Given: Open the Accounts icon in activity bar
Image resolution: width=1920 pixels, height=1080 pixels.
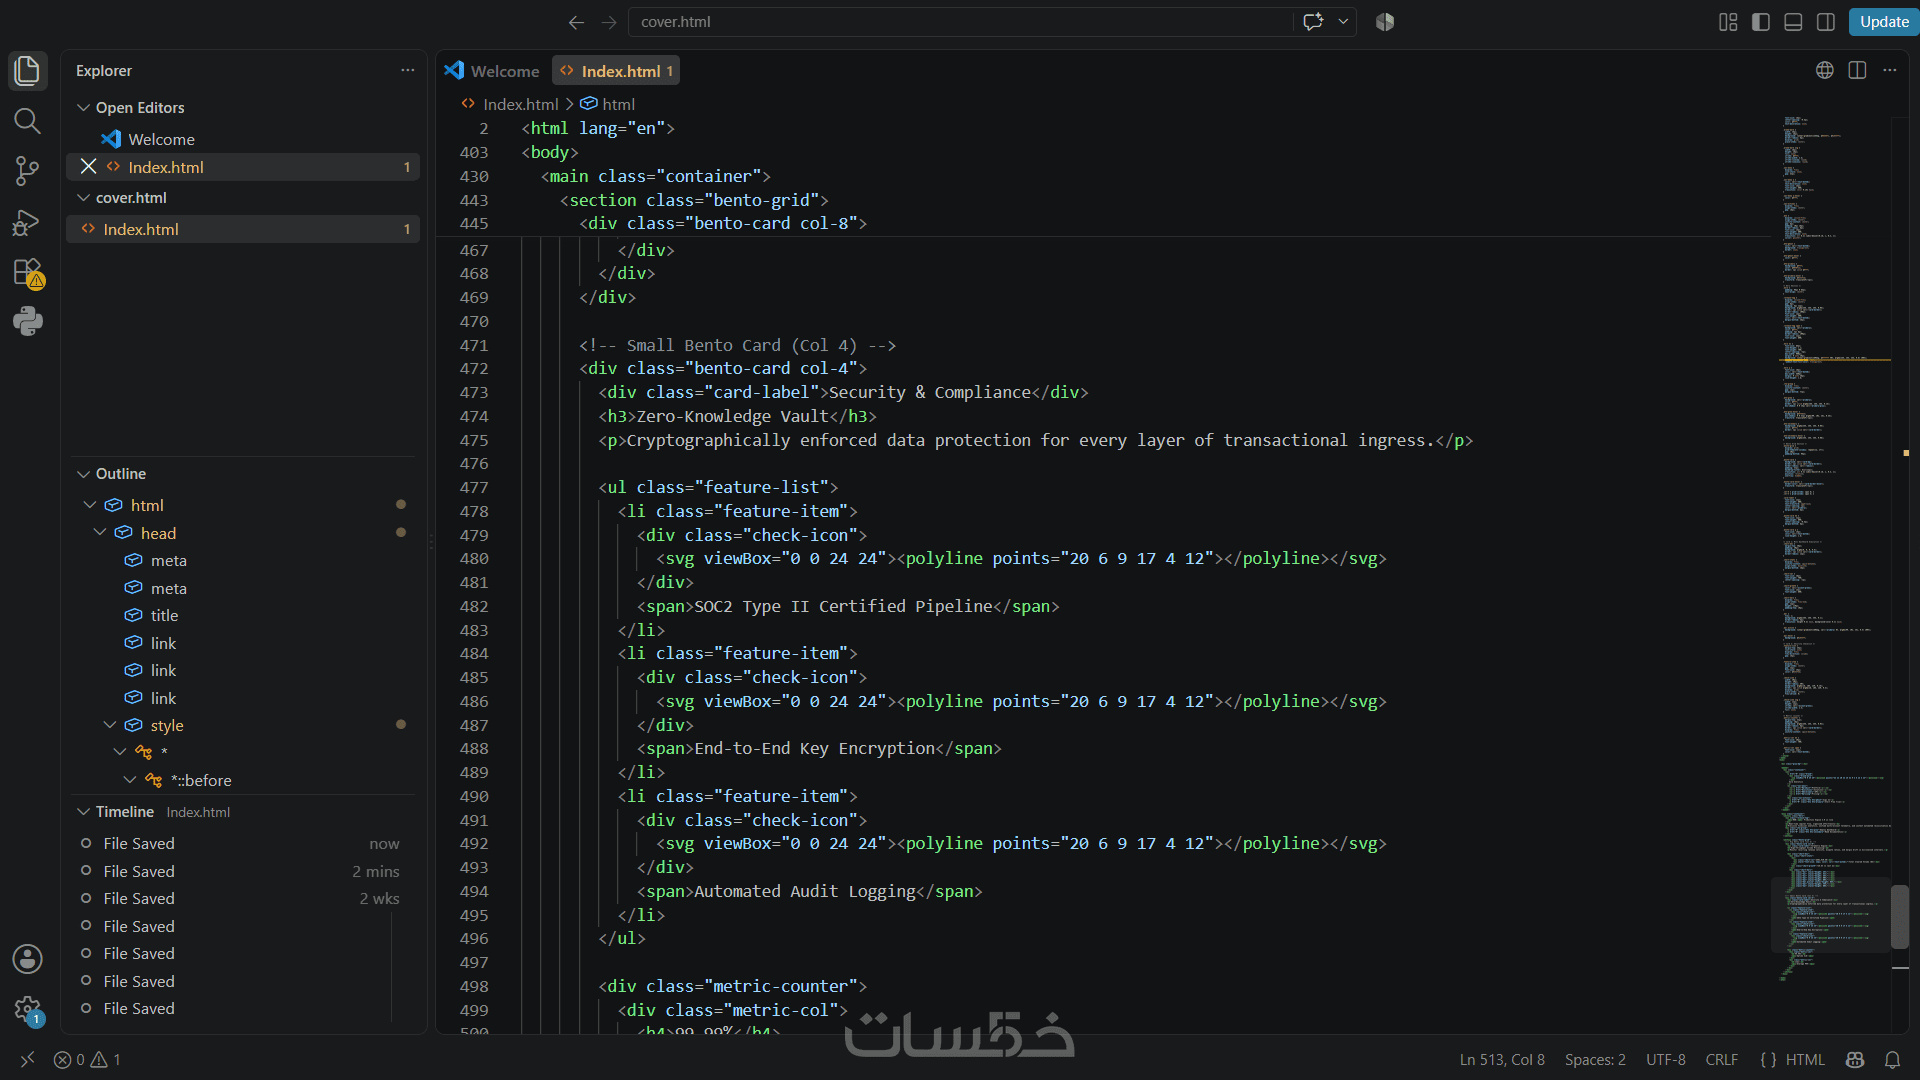Looking at the screenshot, I should point(27,959).
